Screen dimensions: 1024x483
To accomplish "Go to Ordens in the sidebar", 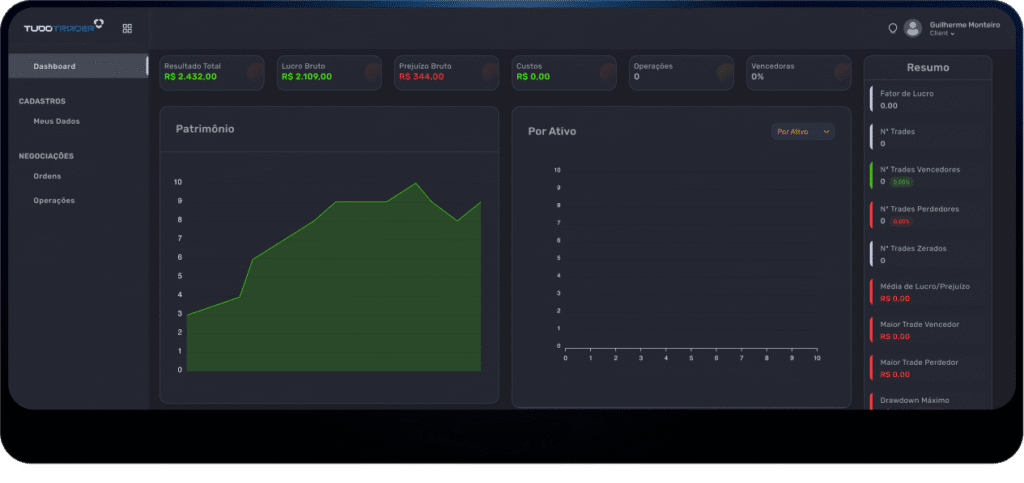I will 47,176.
